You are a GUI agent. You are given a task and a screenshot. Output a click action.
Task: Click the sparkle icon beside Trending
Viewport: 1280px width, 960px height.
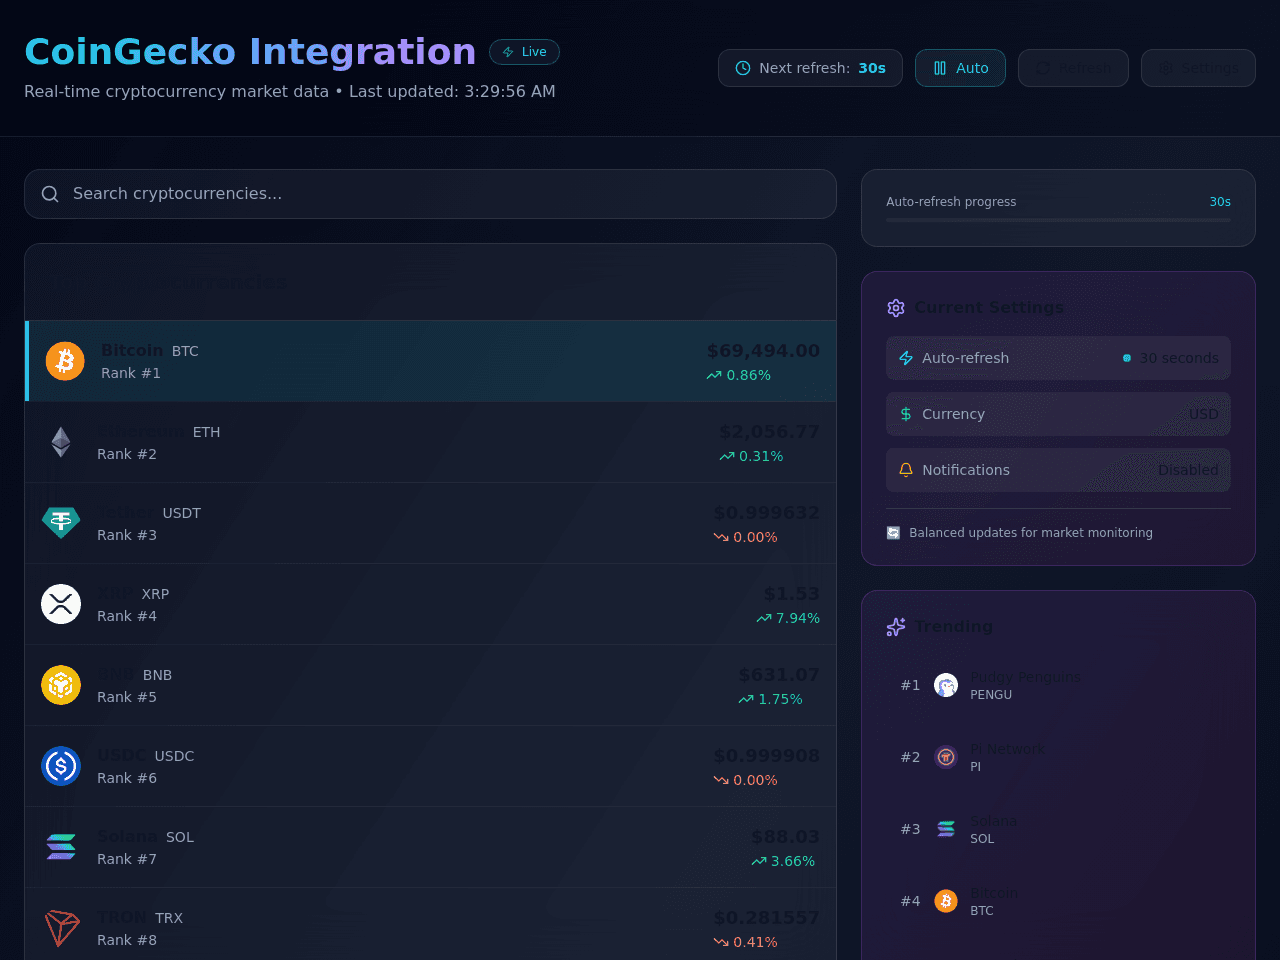896,627
